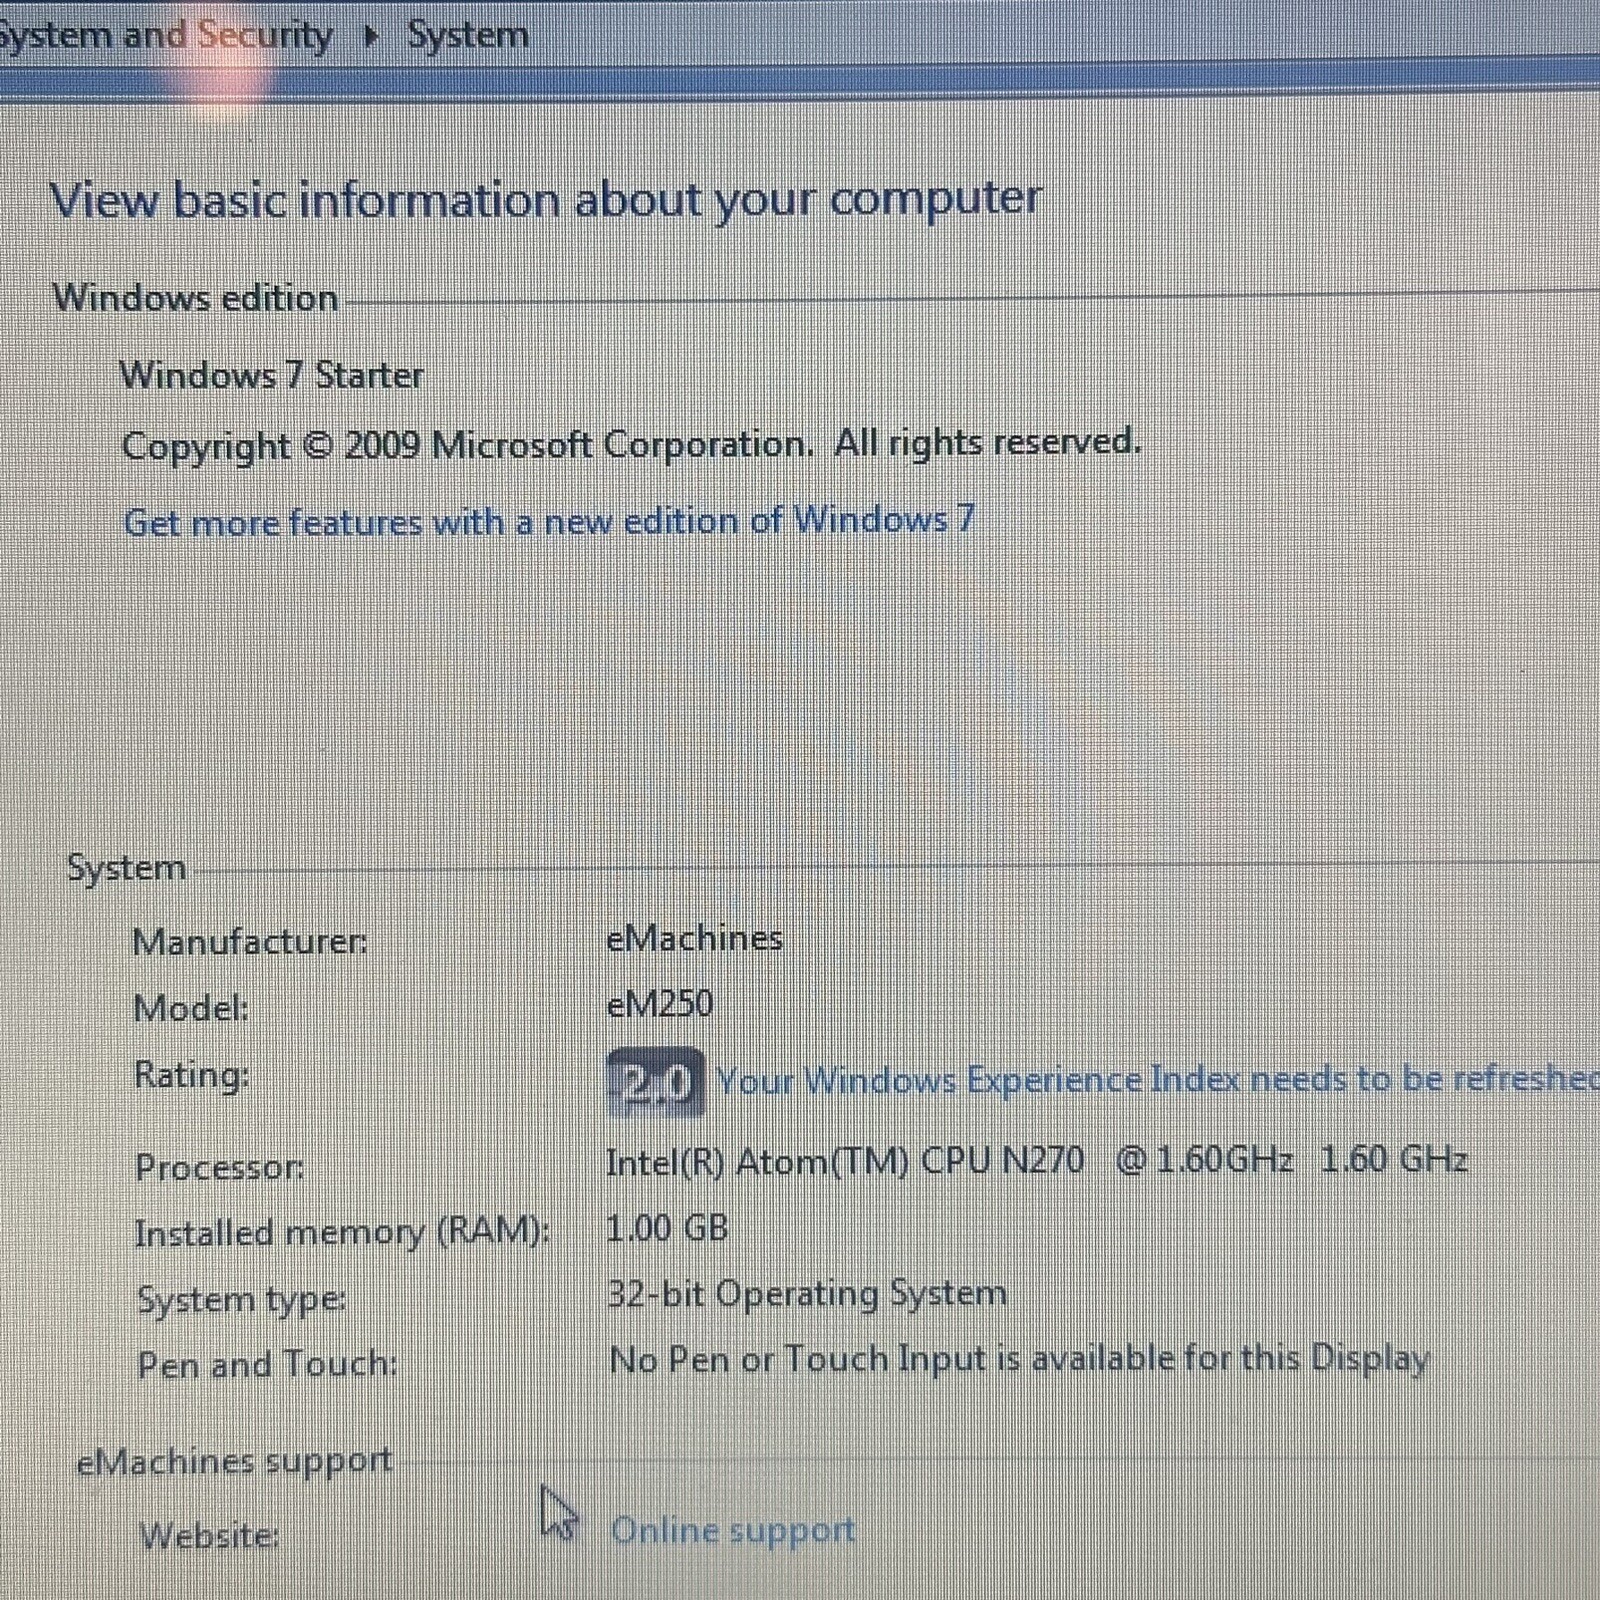This screenshot has height=1600, width=1600.
Task: Click the manufacturer value 'eMachines'
Action: coord(695,938)
